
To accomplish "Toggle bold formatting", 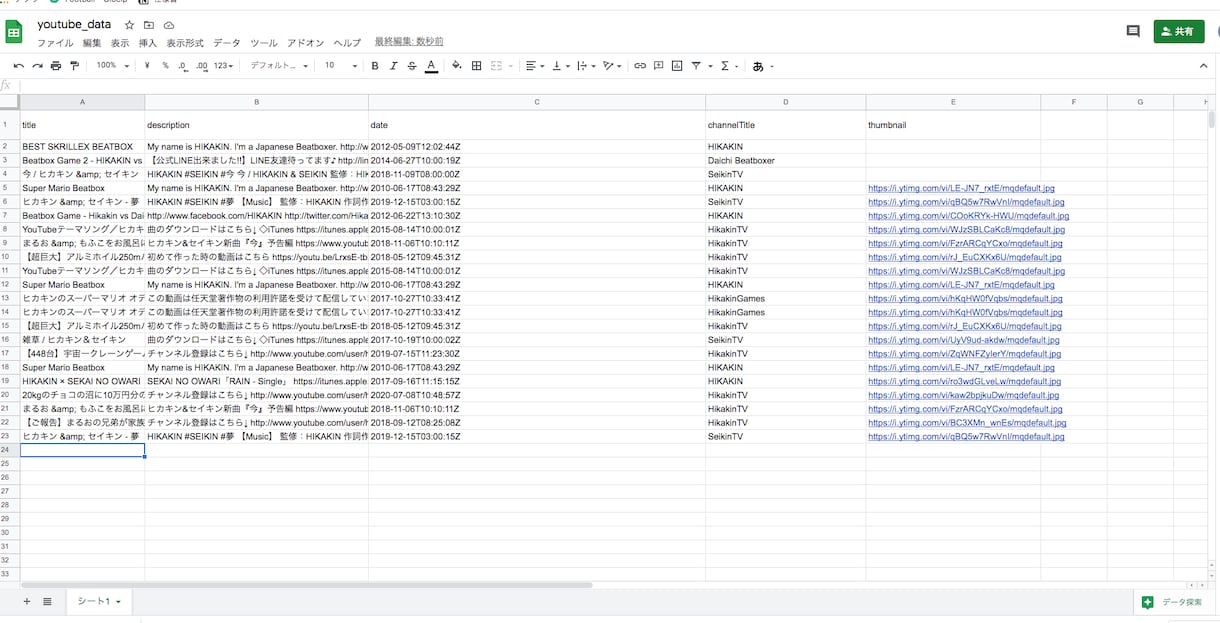I will pos(375,66).
